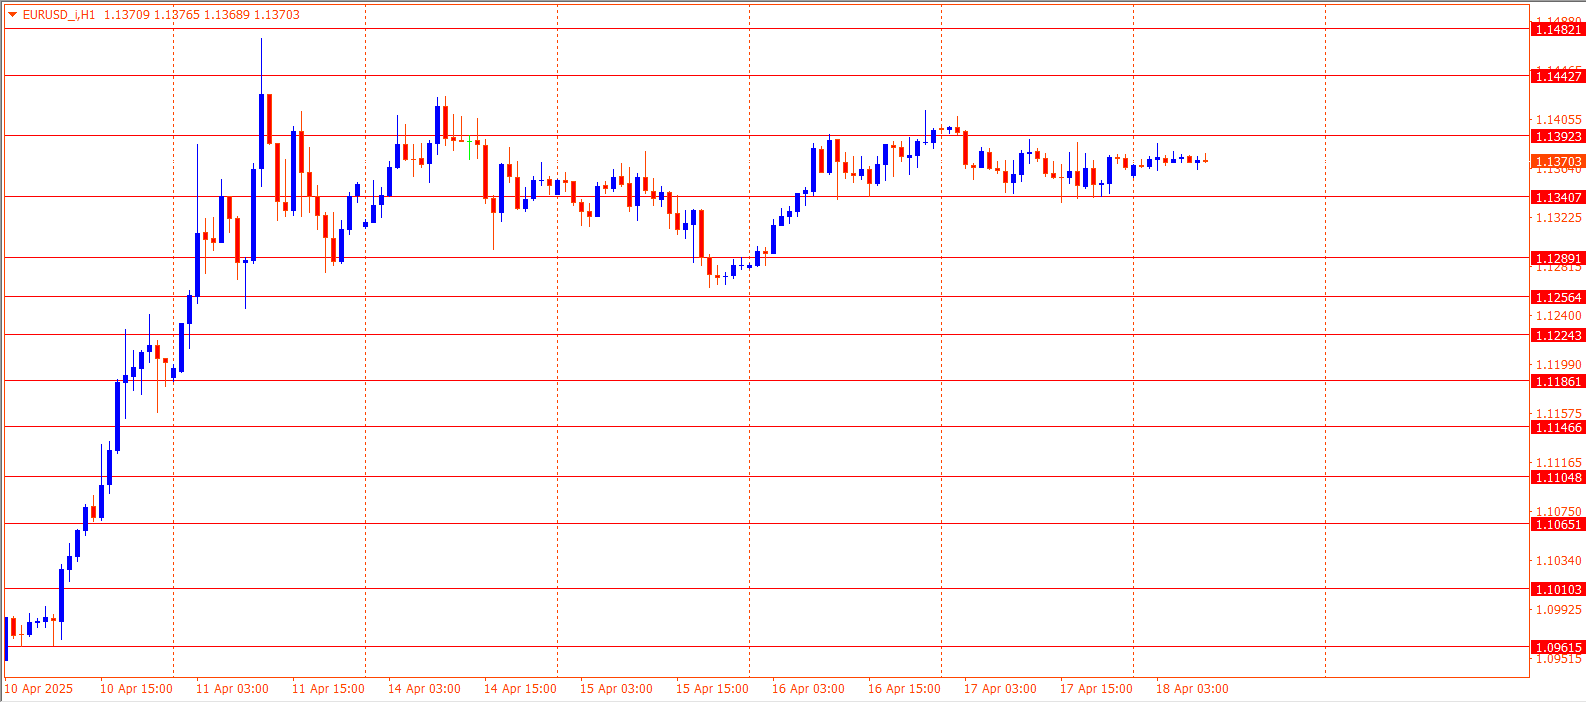Click the 15 Apr 03:00 time label
Viewport: 1586px width, 703px height.
(x=616, y=689)
